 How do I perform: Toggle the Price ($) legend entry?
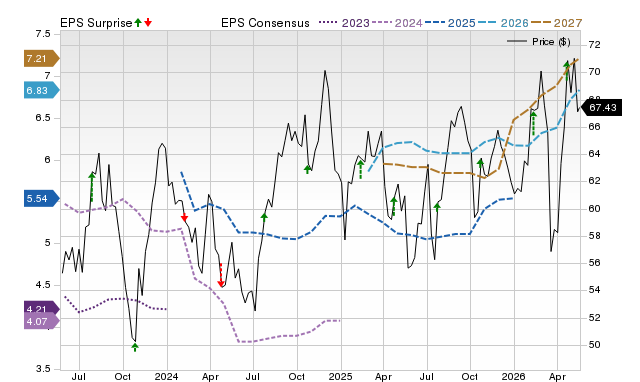539,42
